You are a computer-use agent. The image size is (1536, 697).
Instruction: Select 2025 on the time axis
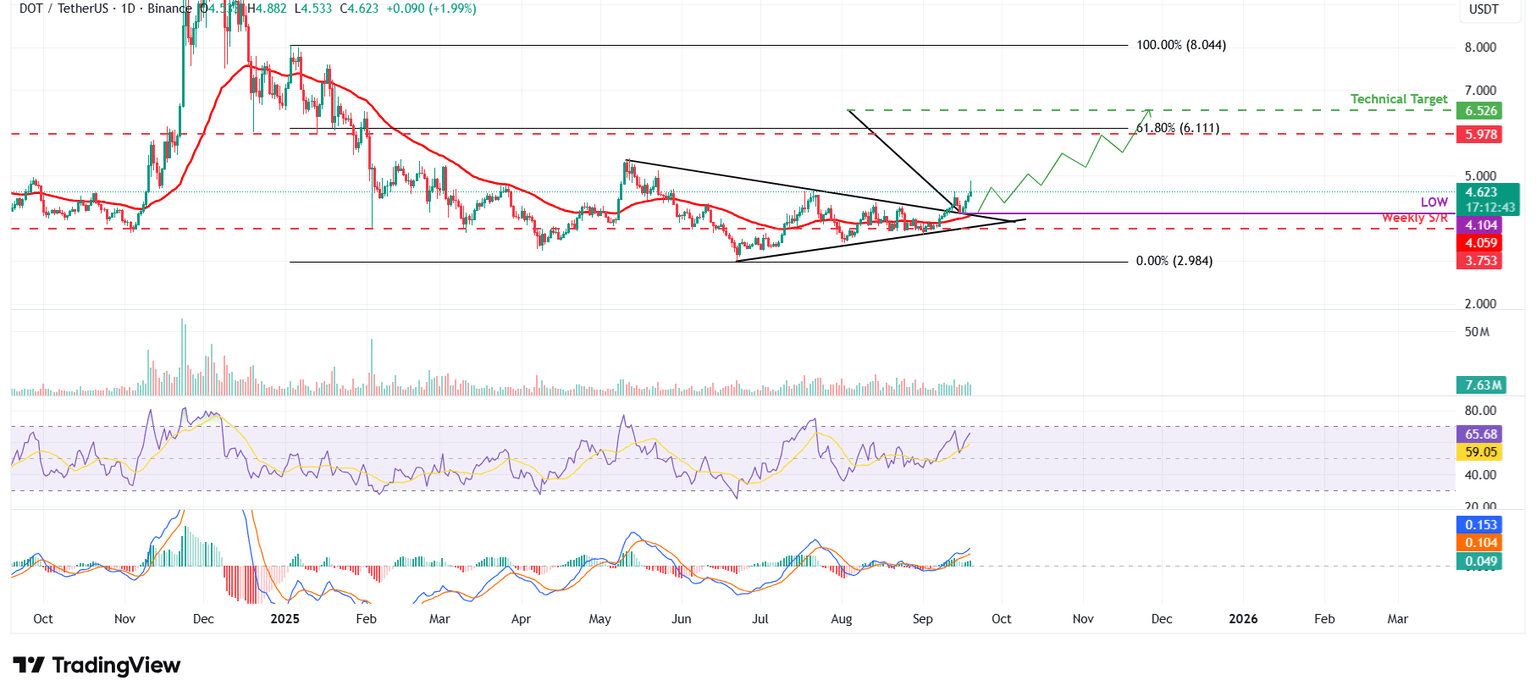coord(285,619)
